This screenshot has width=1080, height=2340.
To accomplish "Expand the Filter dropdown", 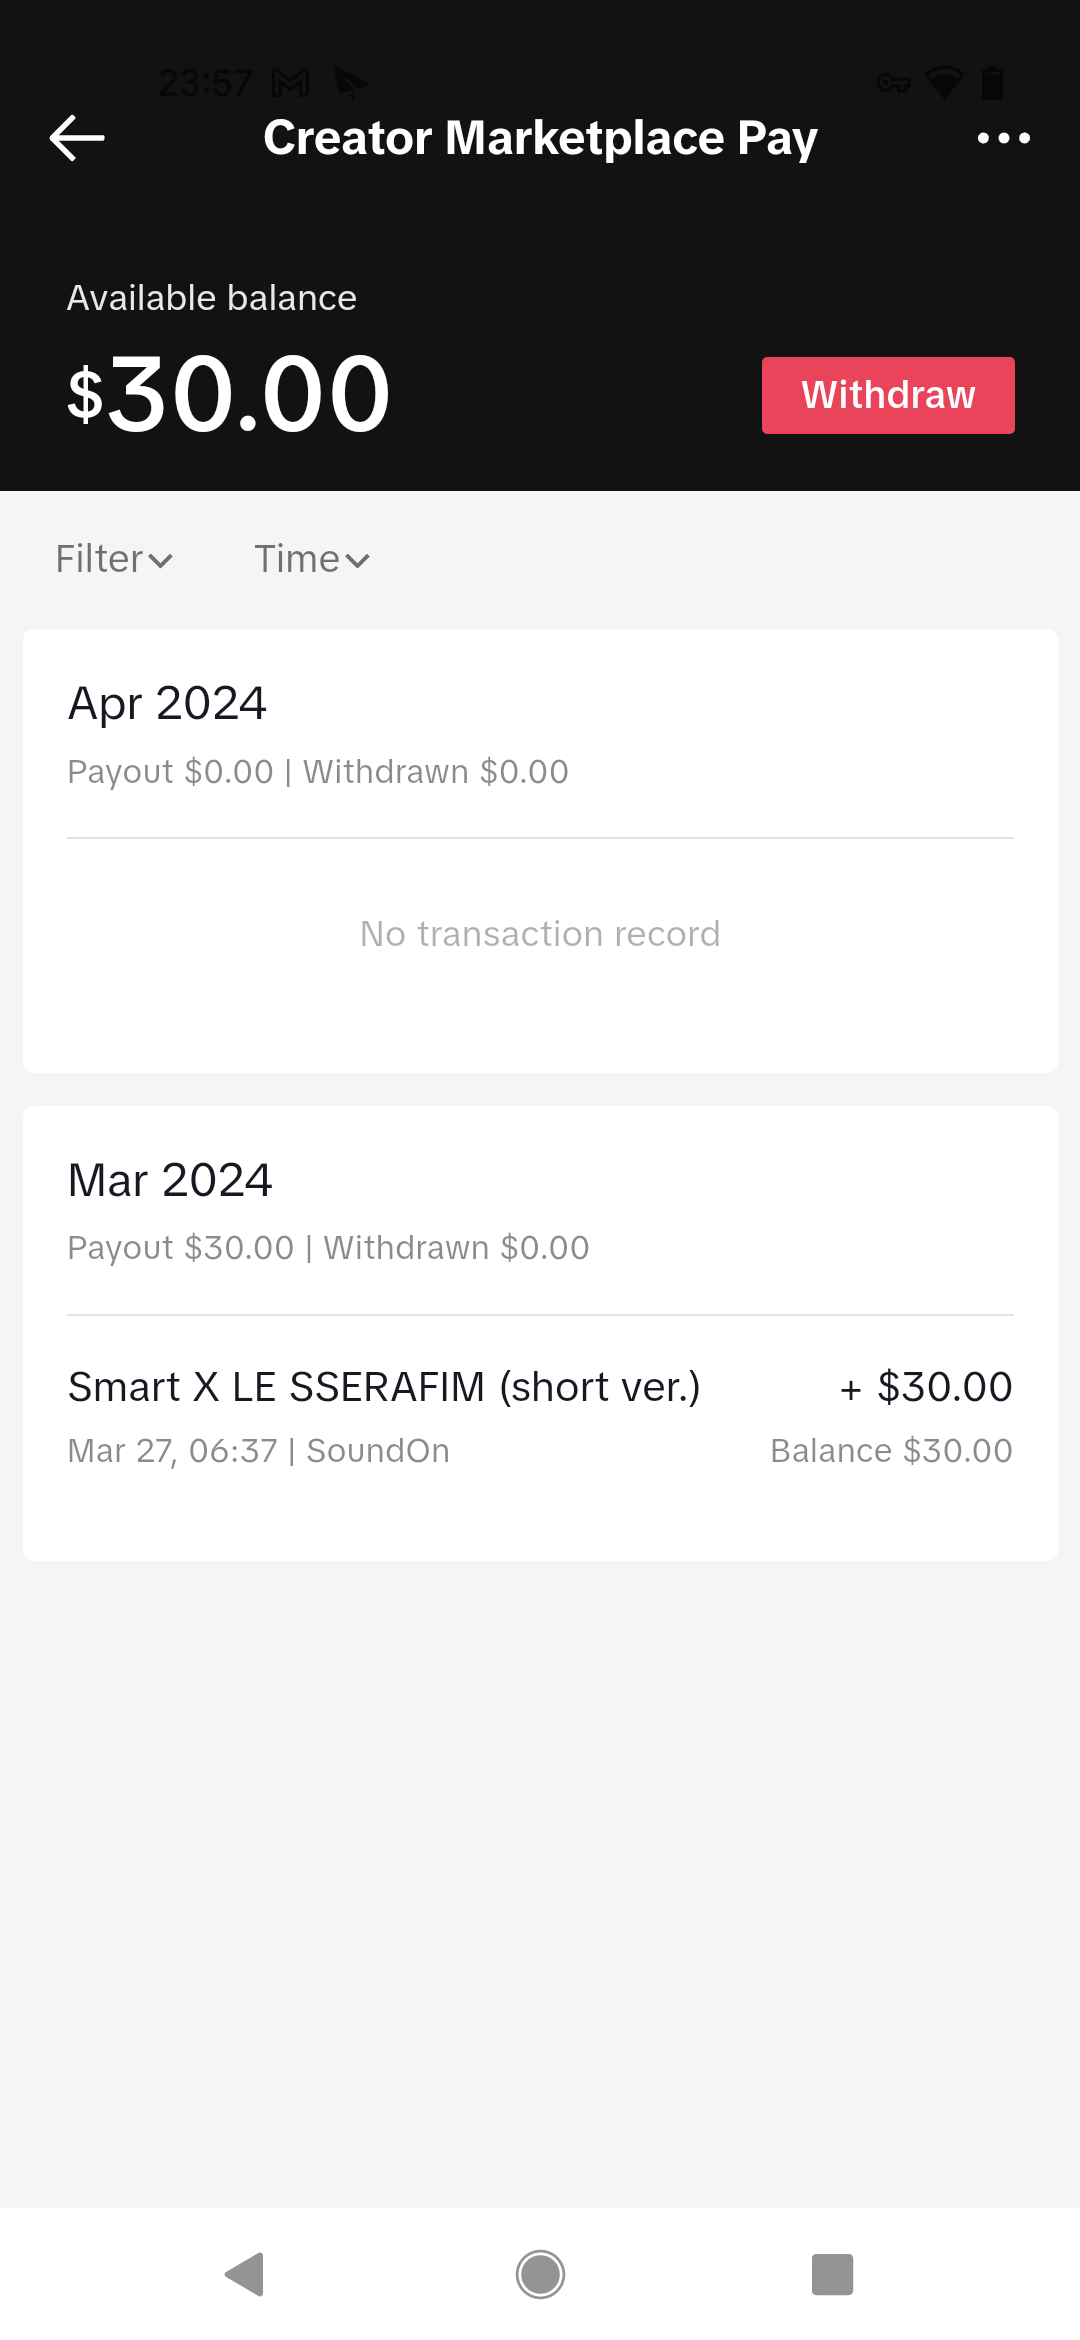I will point(114,559).
